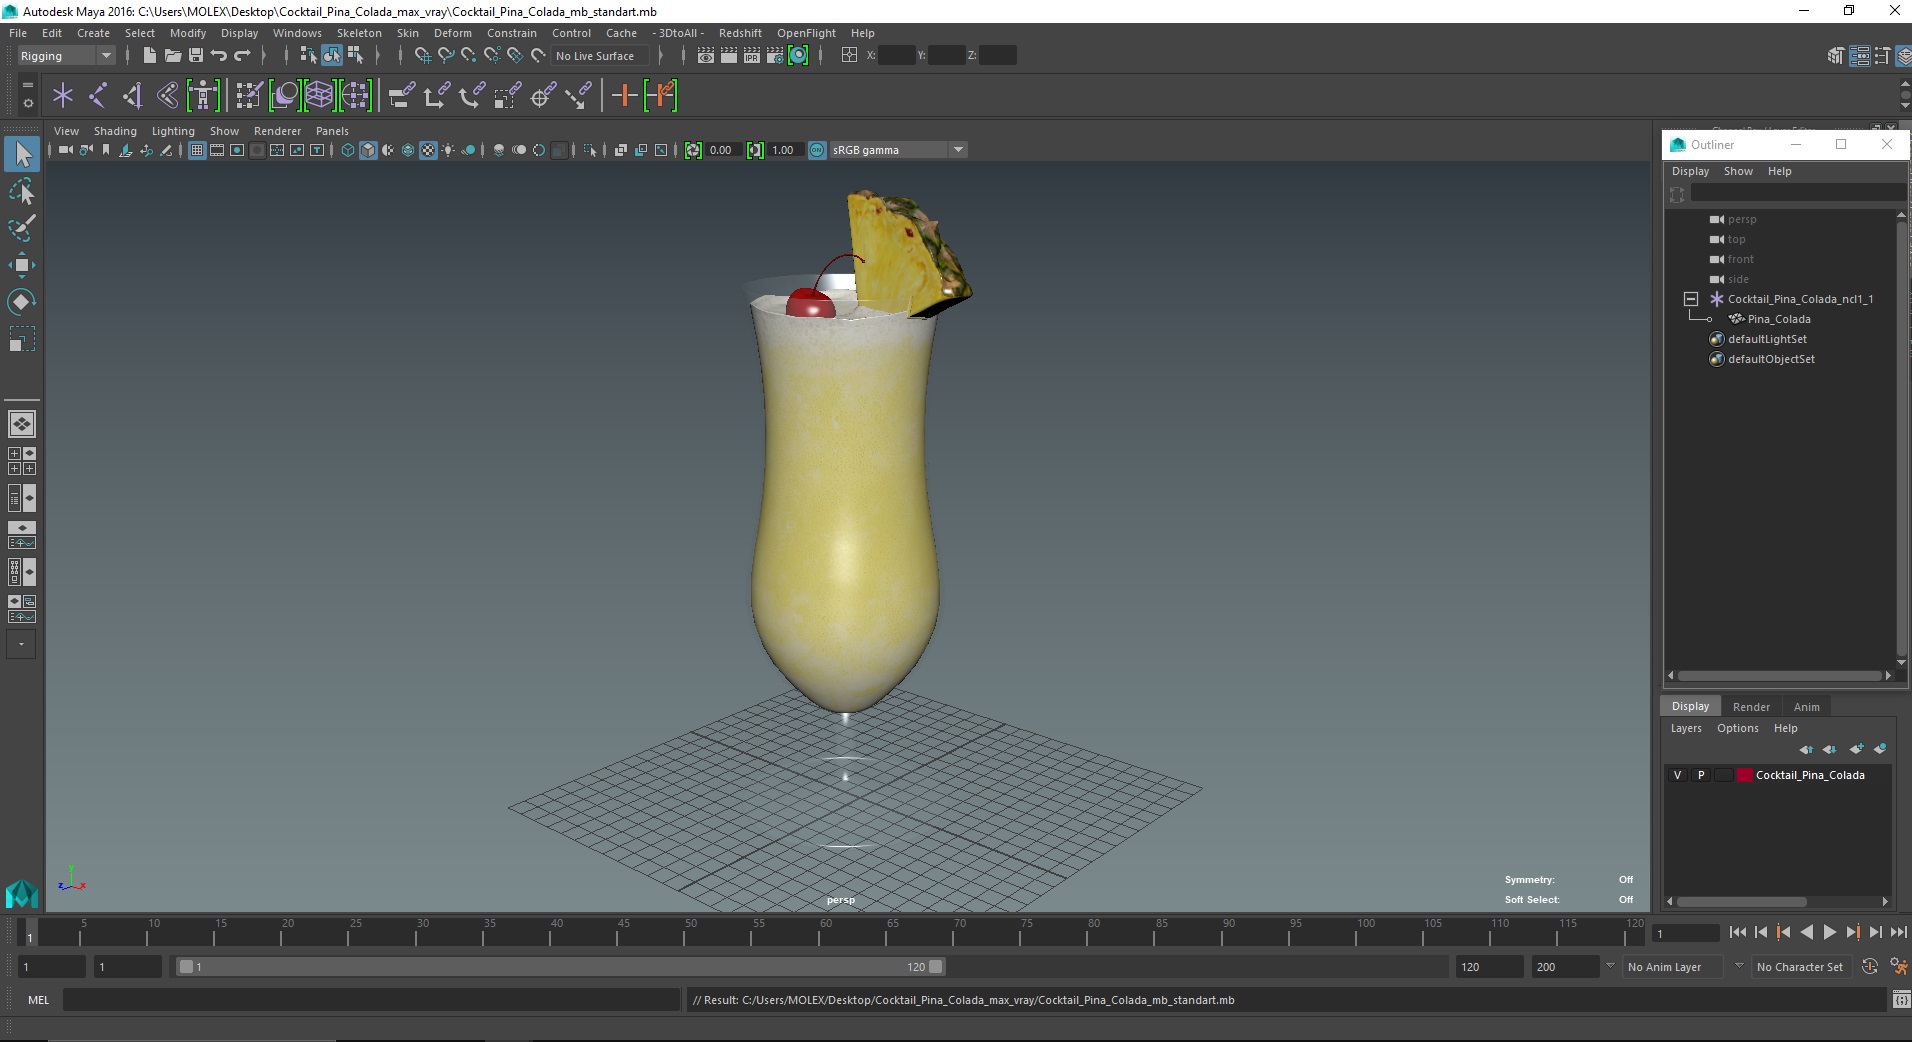Open the Redshift menu

point(740,33)
